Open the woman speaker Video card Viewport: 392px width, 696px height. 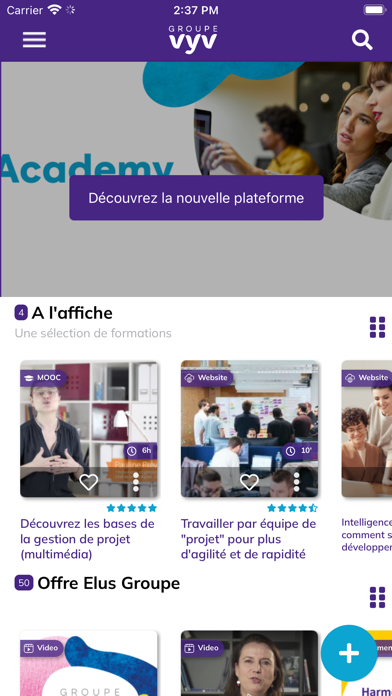(x=249, y=663)
